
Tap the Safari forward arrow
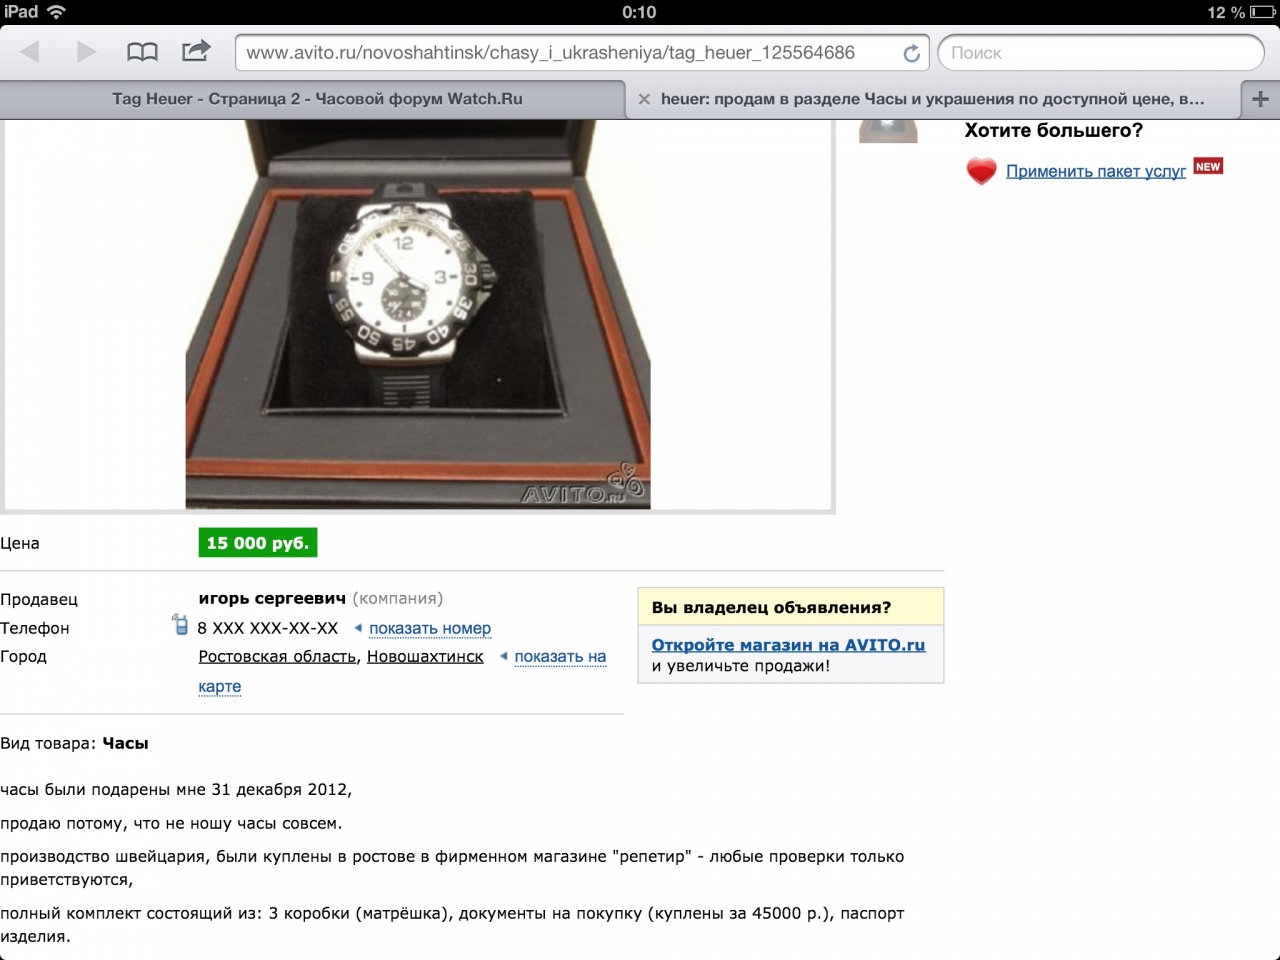pyautogui.click(x=86, y=51)
